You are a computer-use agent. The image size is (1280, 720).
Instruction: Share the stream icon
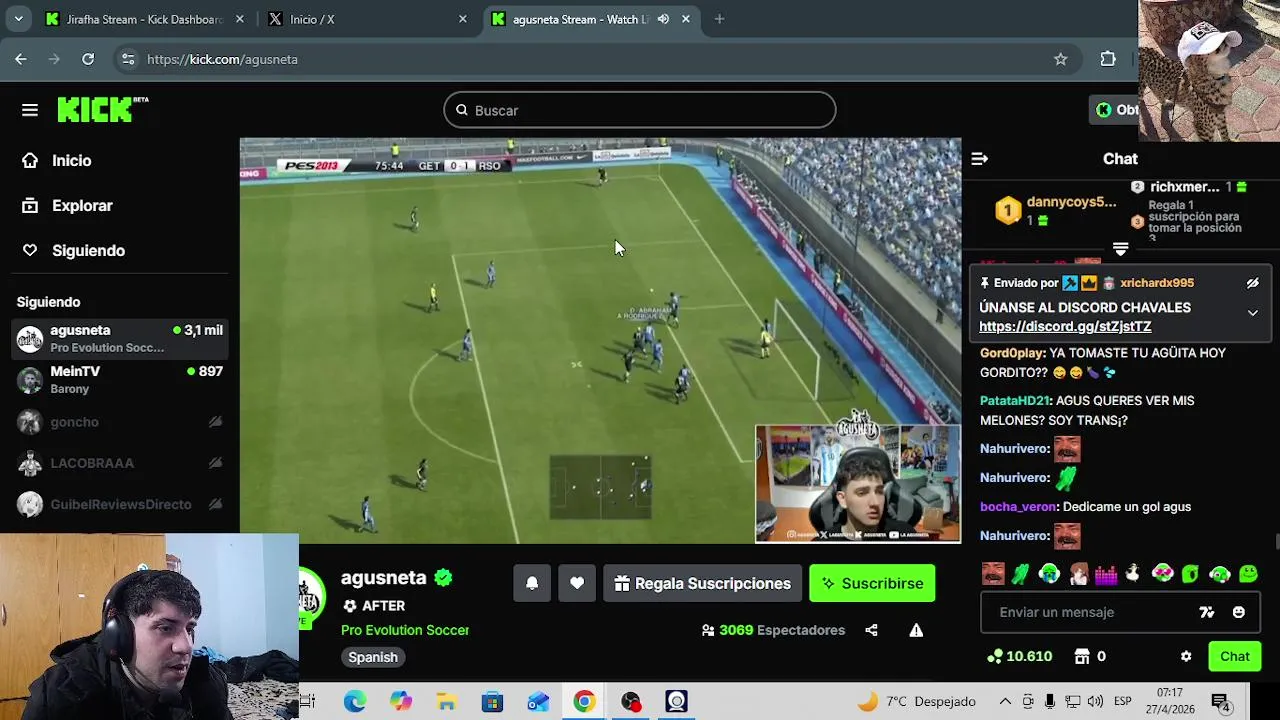tap(871, 630)
